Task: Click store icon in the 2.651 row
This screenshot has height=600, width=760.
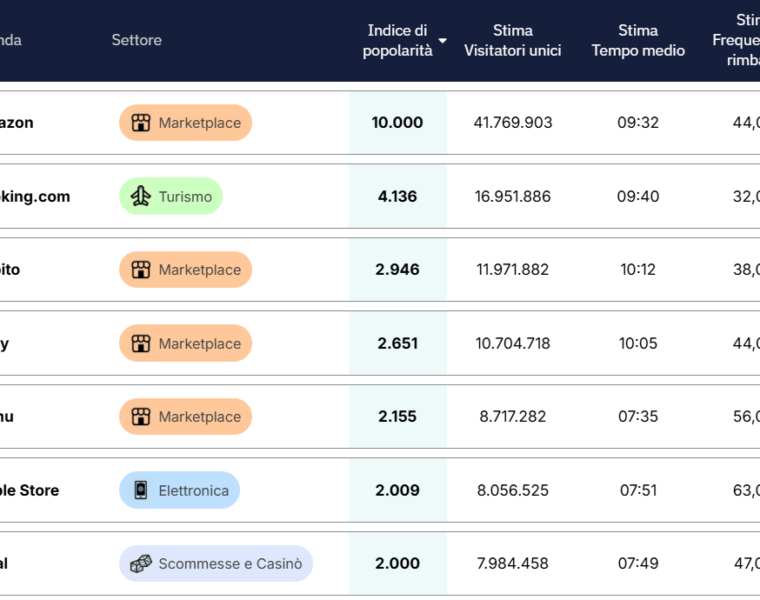Action: point(141,343)
